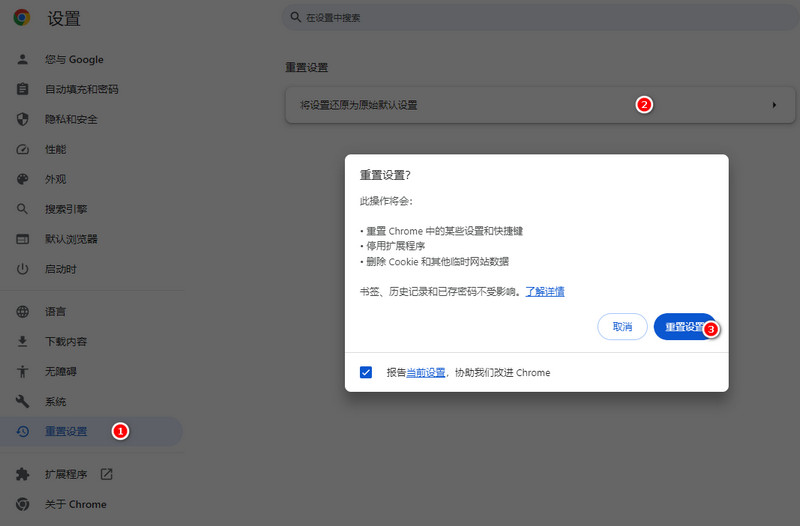Open the 当前设置 link
The width and height of the screenshot is (800, 526).
(x=426, y=372)
